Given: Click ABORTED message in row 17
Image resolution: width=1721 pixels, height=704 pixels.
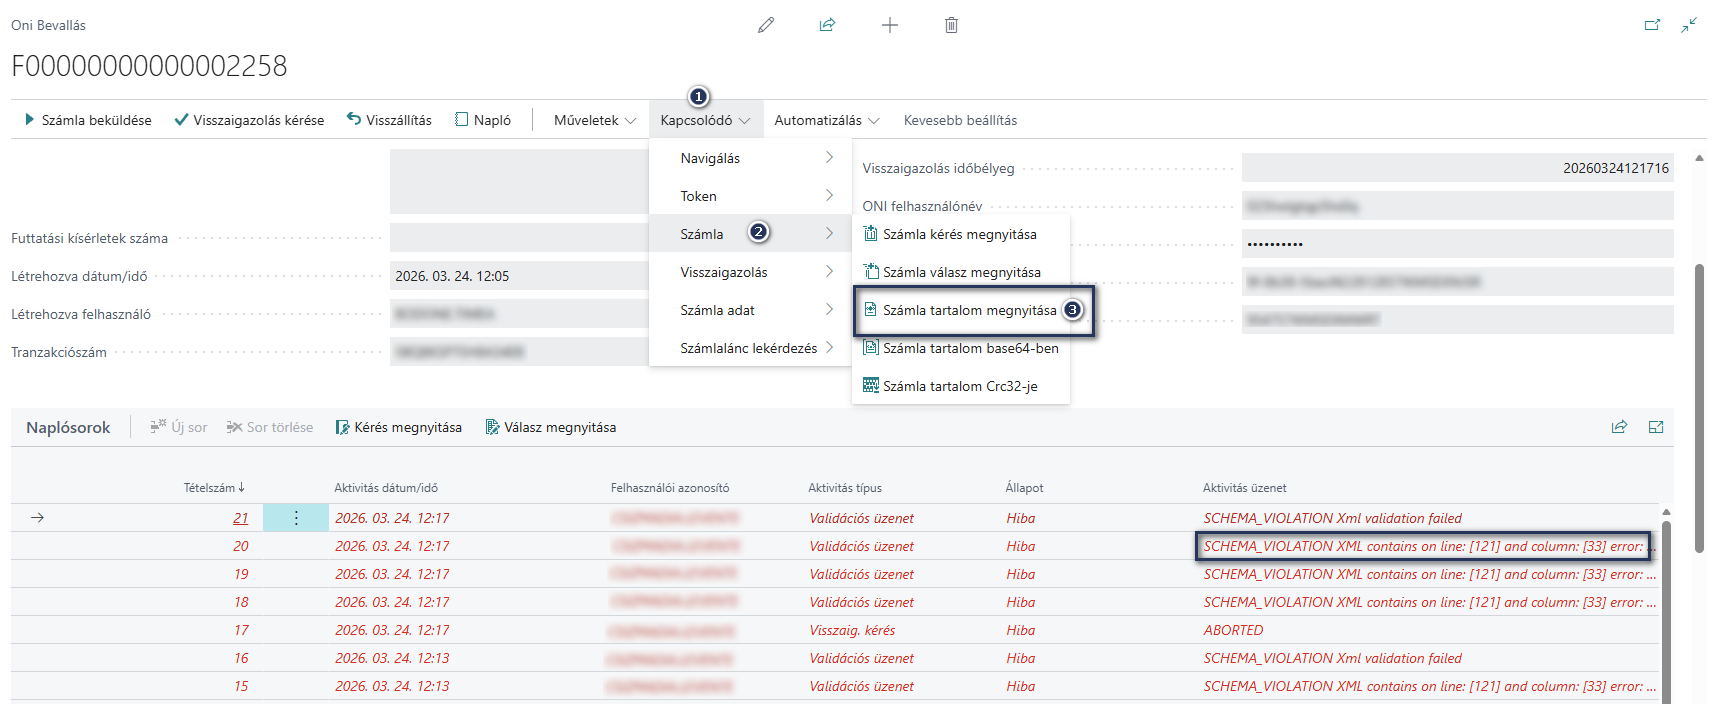Looking at the screenshot, I should [1233, 630].
